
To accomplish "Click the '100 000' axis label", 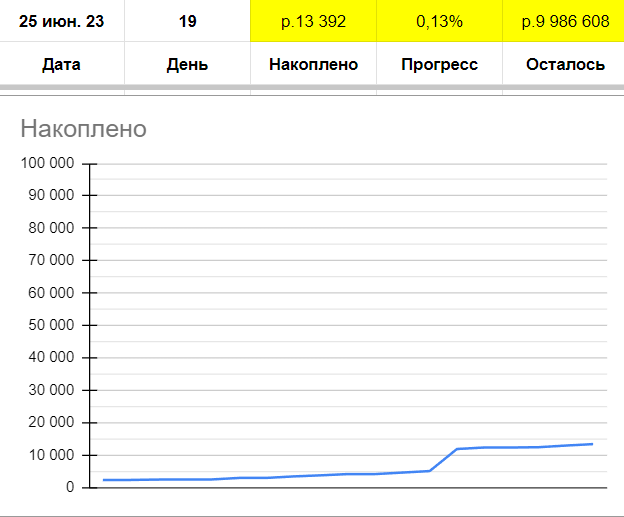I will click(x=47, y=163).
